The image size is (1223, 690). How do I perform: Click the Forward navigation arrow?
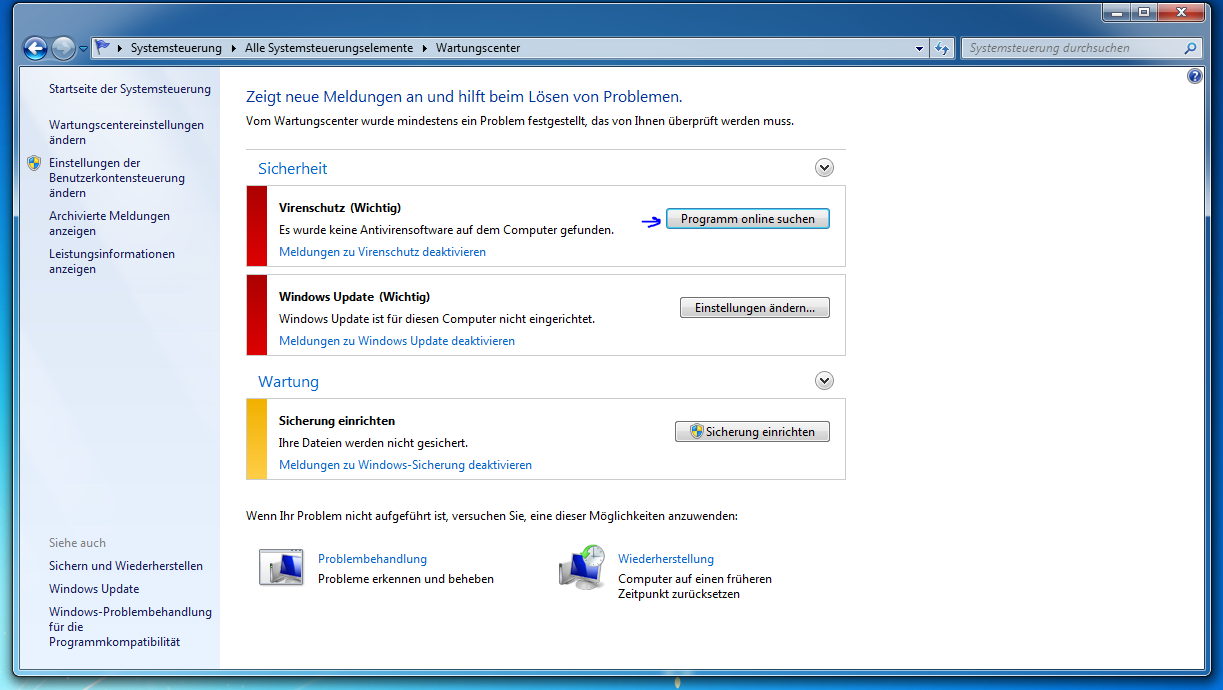63,47
